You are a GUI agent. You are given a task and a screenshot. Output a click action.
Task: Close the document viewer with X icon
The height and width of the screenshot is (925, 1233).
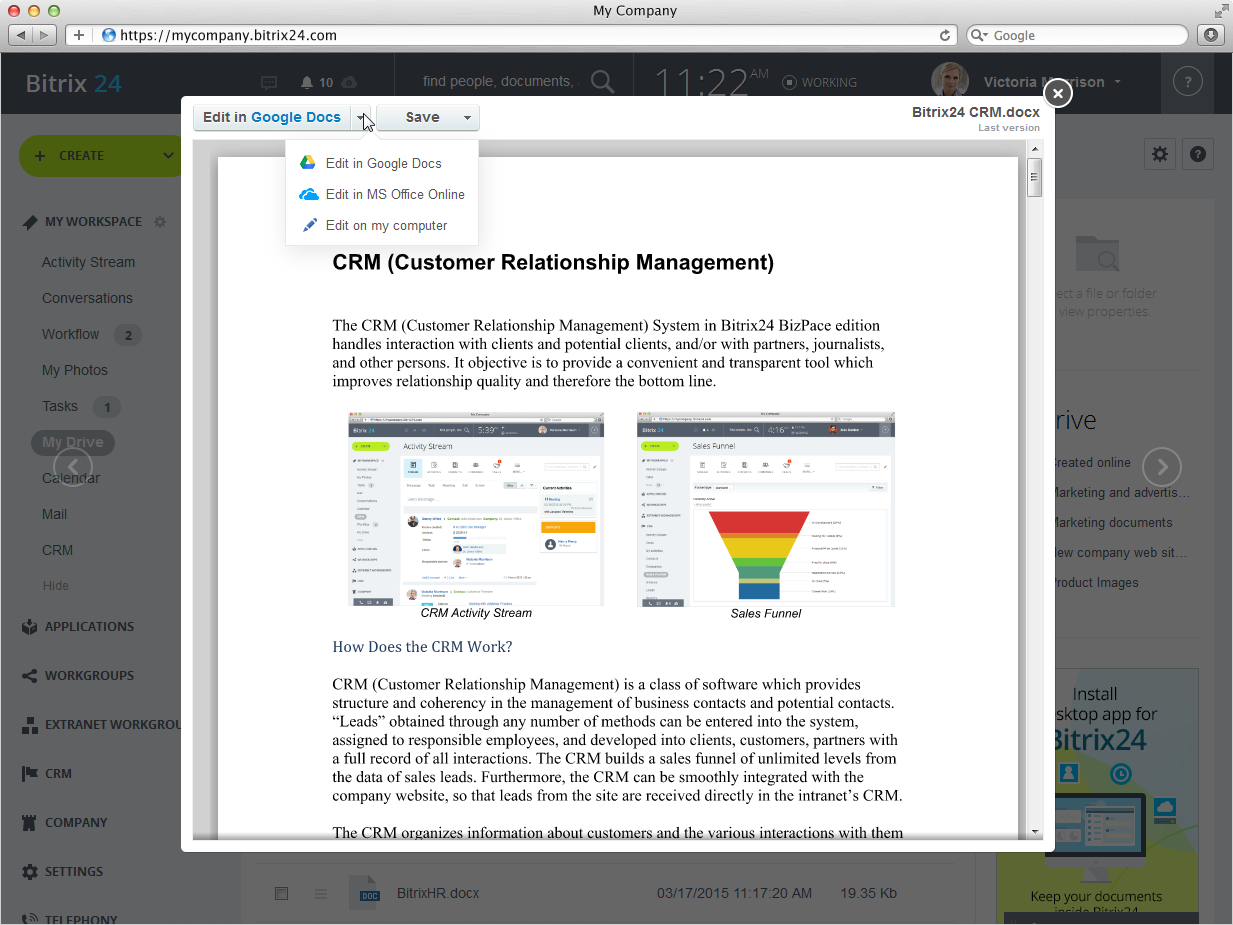[1058, 93]
